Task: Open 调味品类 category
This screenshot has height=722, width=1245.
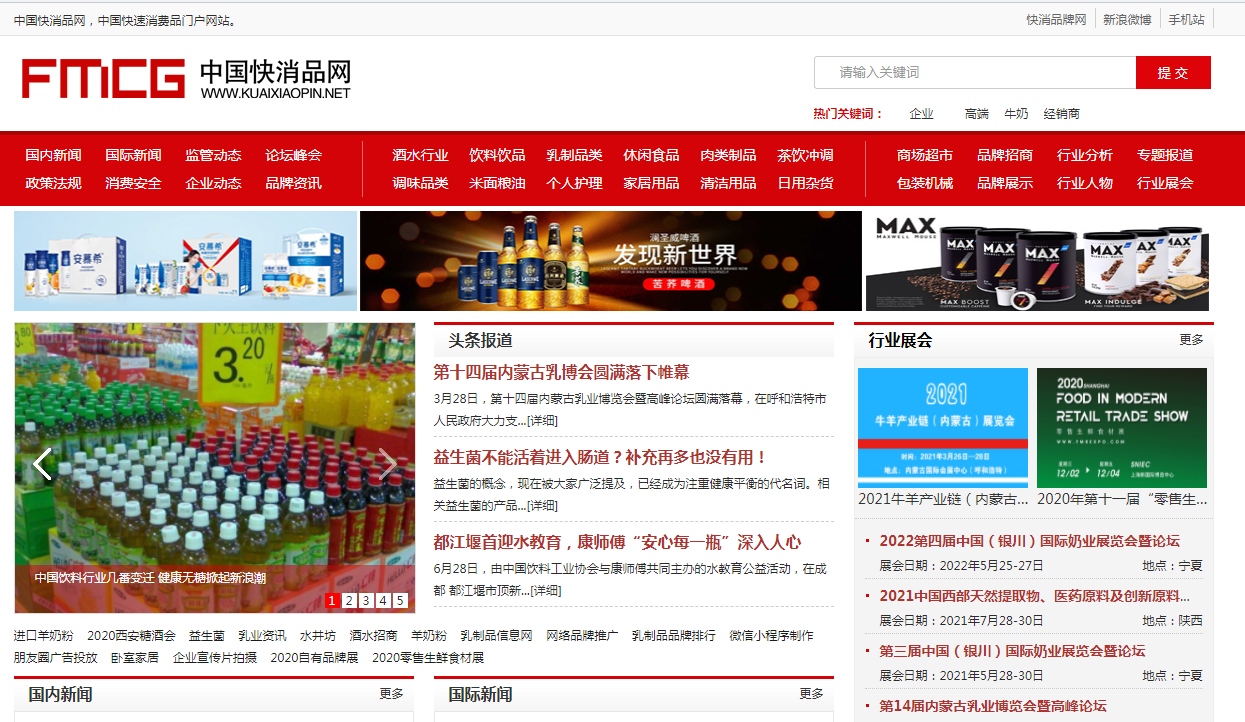Action: (420, 183)
